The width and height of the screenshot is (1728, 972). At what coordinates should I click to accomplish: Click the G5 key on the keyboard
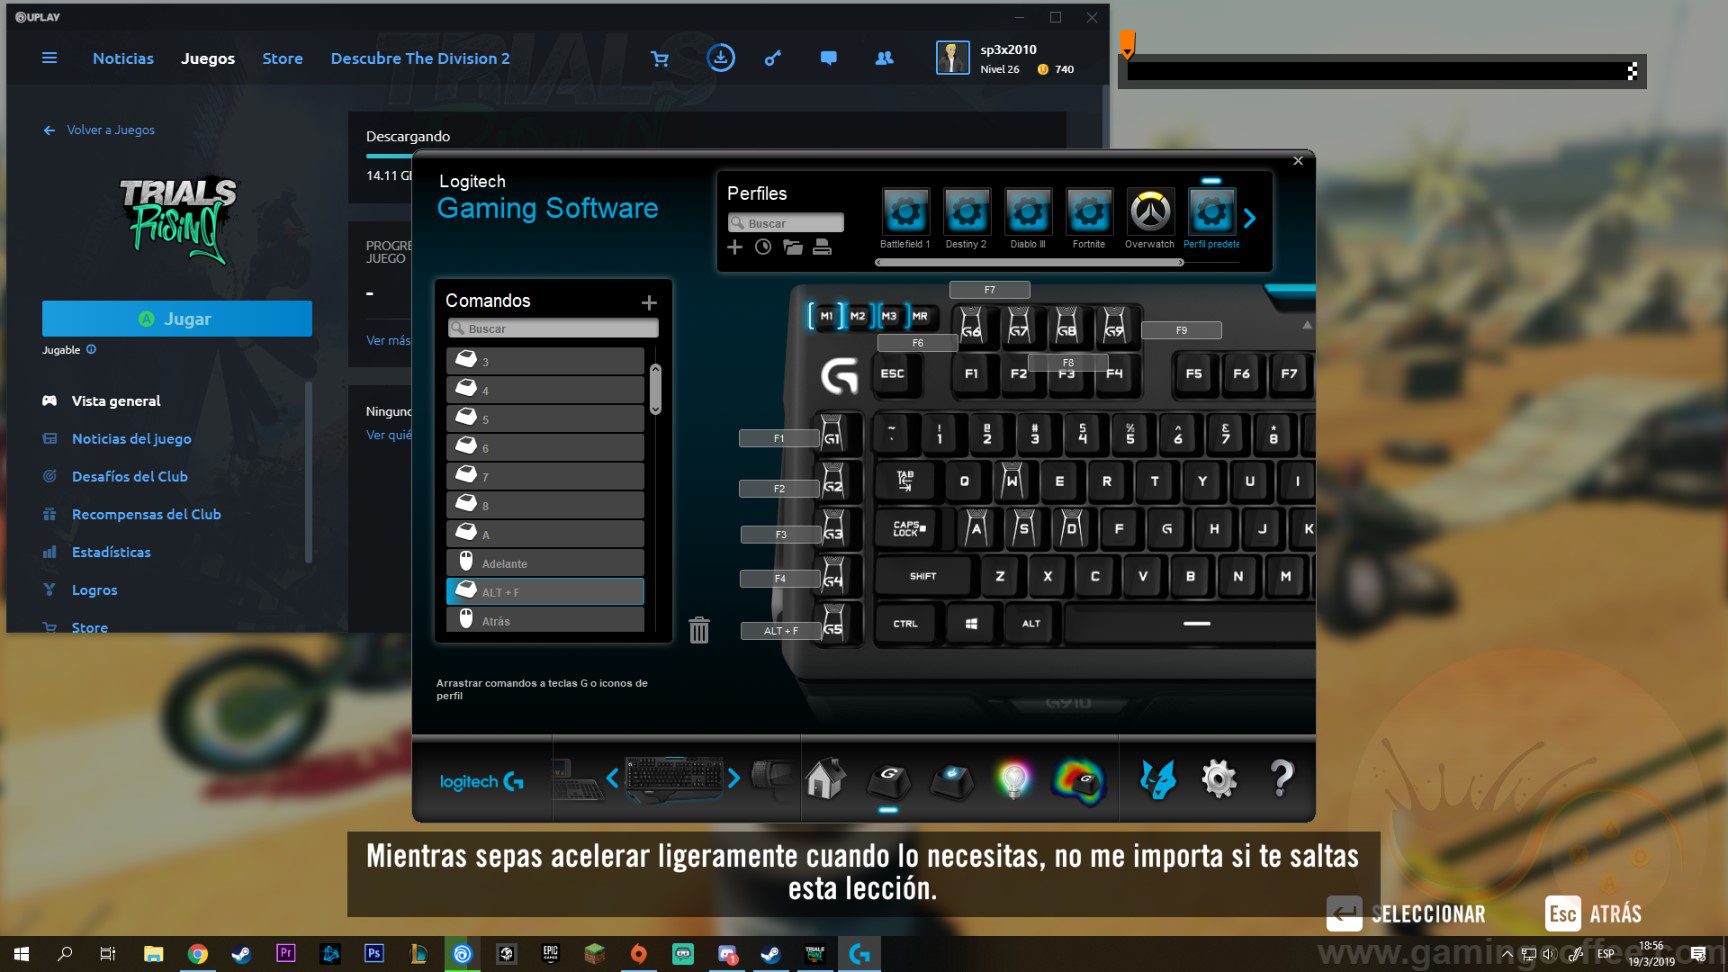pos(833,625)
